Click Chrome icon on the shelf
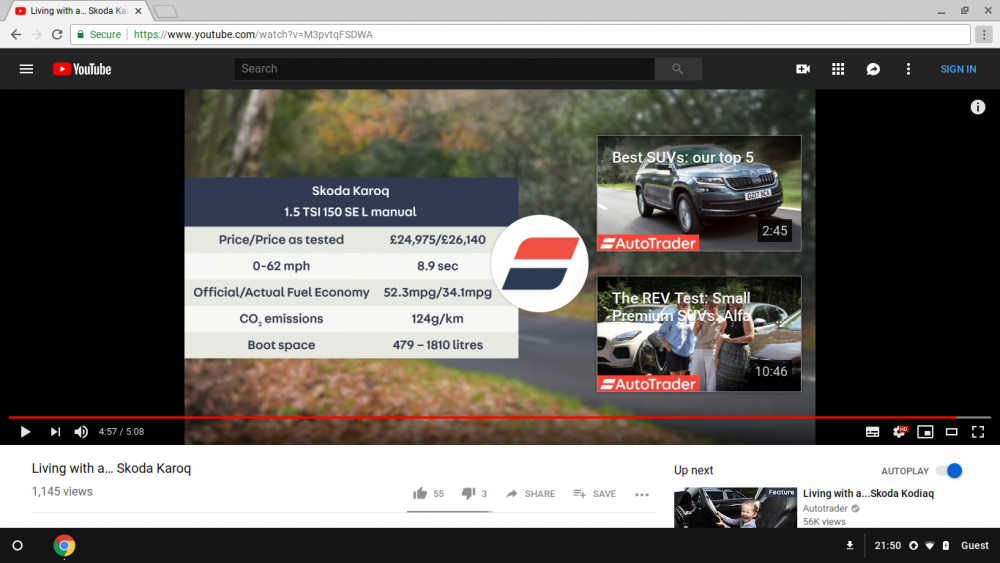Viewport: 1000px width, 563px height. coord(64,546)
